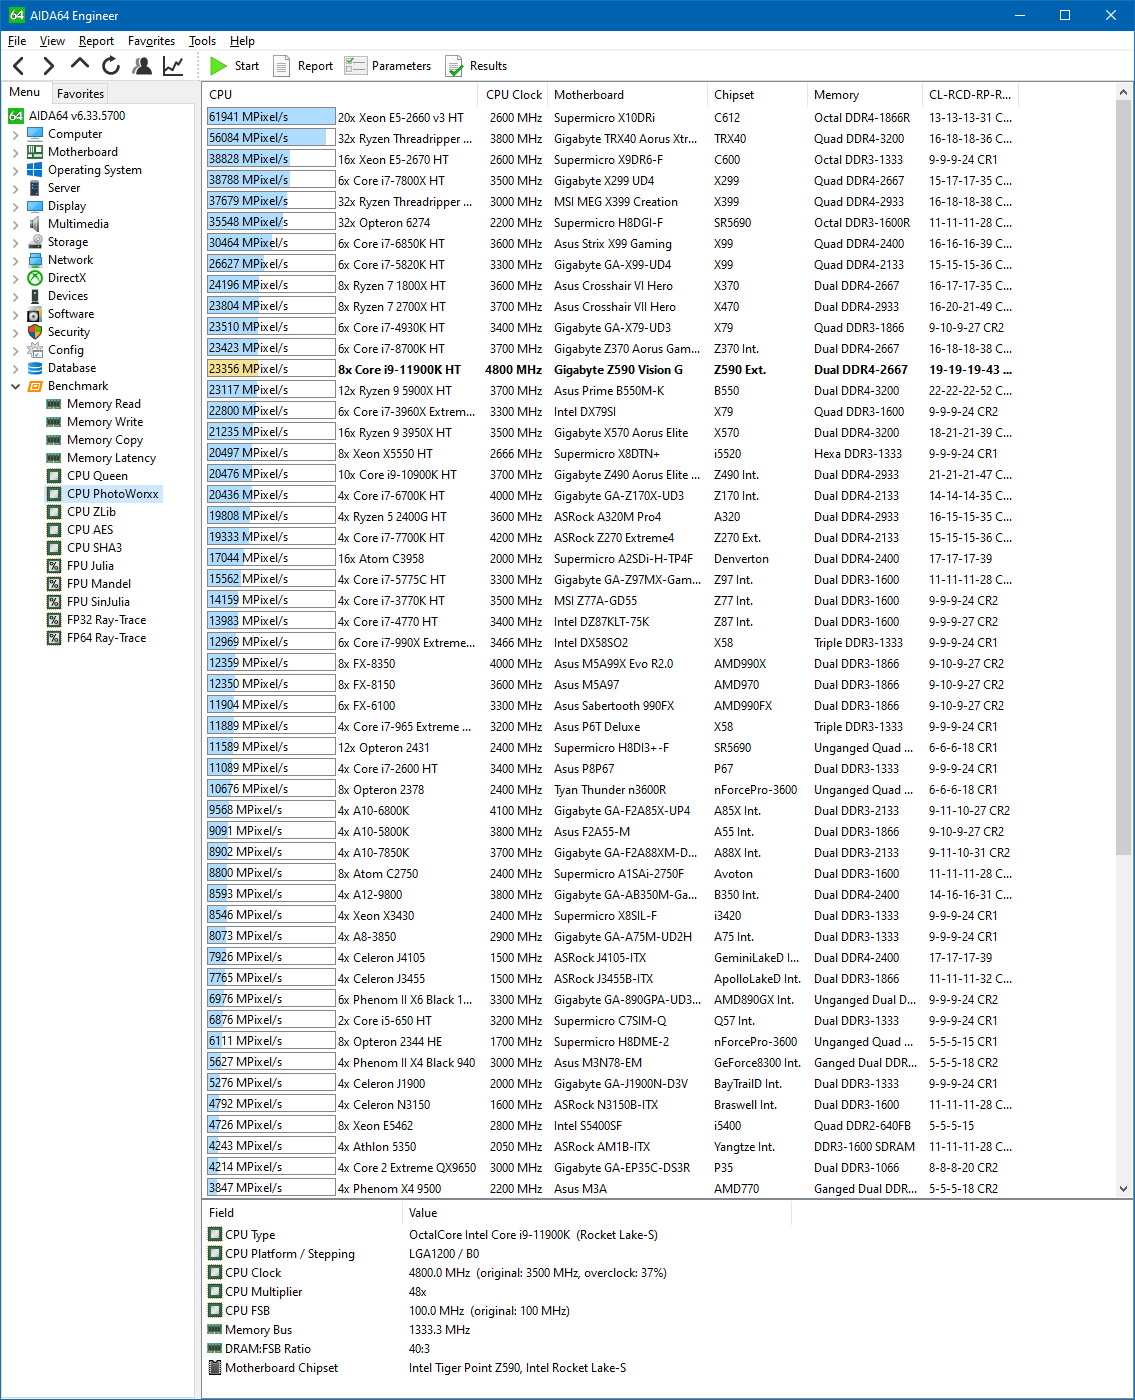Select CPU AES benchmark
Viewport: 1135px width, 1400px height.
[90, 530]
